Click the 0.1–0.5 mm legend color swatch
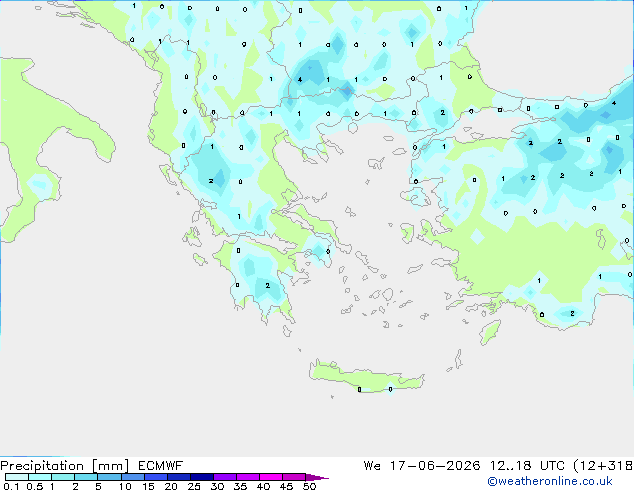The image size is (634, 490). tap(17, 477)
